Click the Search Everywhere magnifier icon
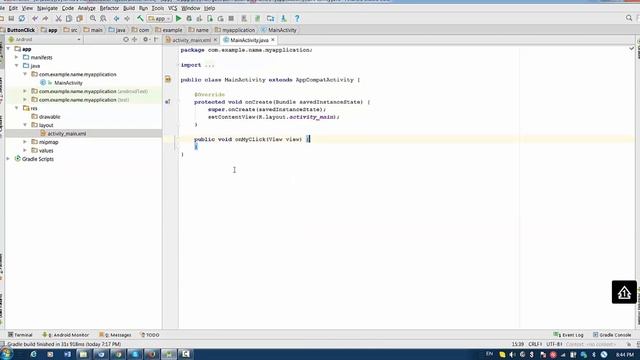The image size is (640, 360). click(x=629, y=18)
